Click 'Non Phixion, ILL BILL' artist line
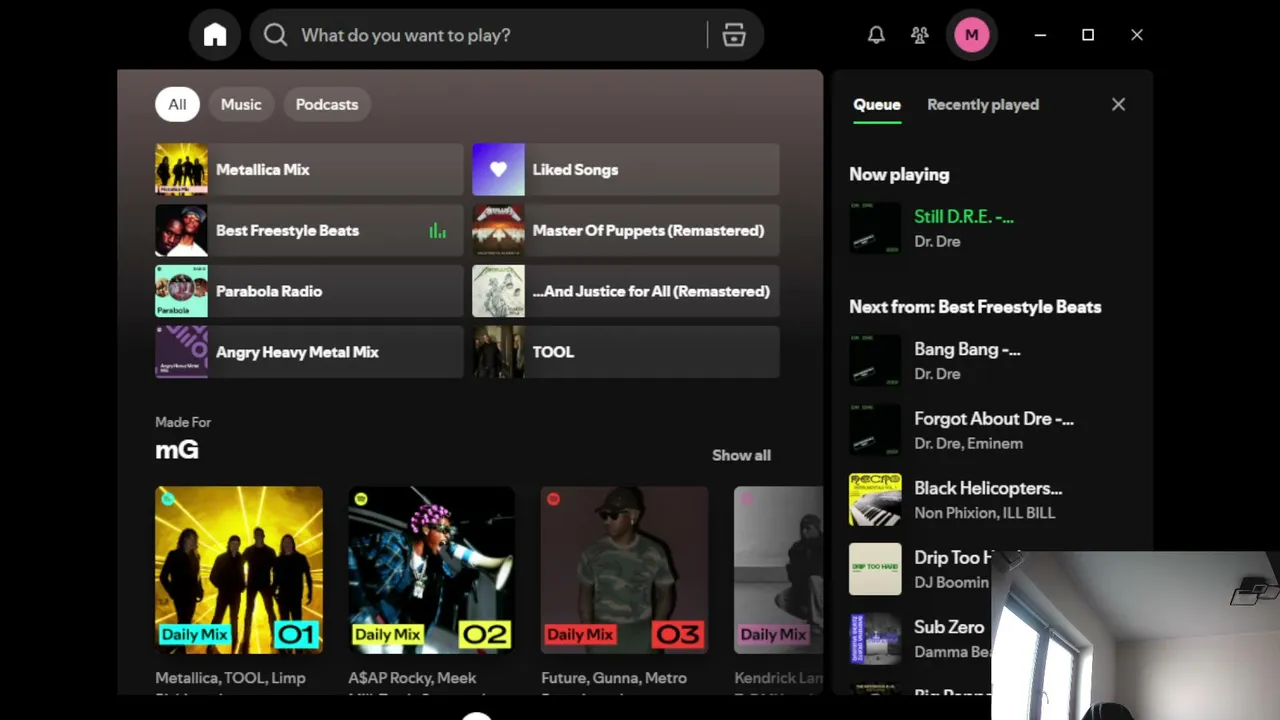 pyautogui.click(x=984, y=513)
